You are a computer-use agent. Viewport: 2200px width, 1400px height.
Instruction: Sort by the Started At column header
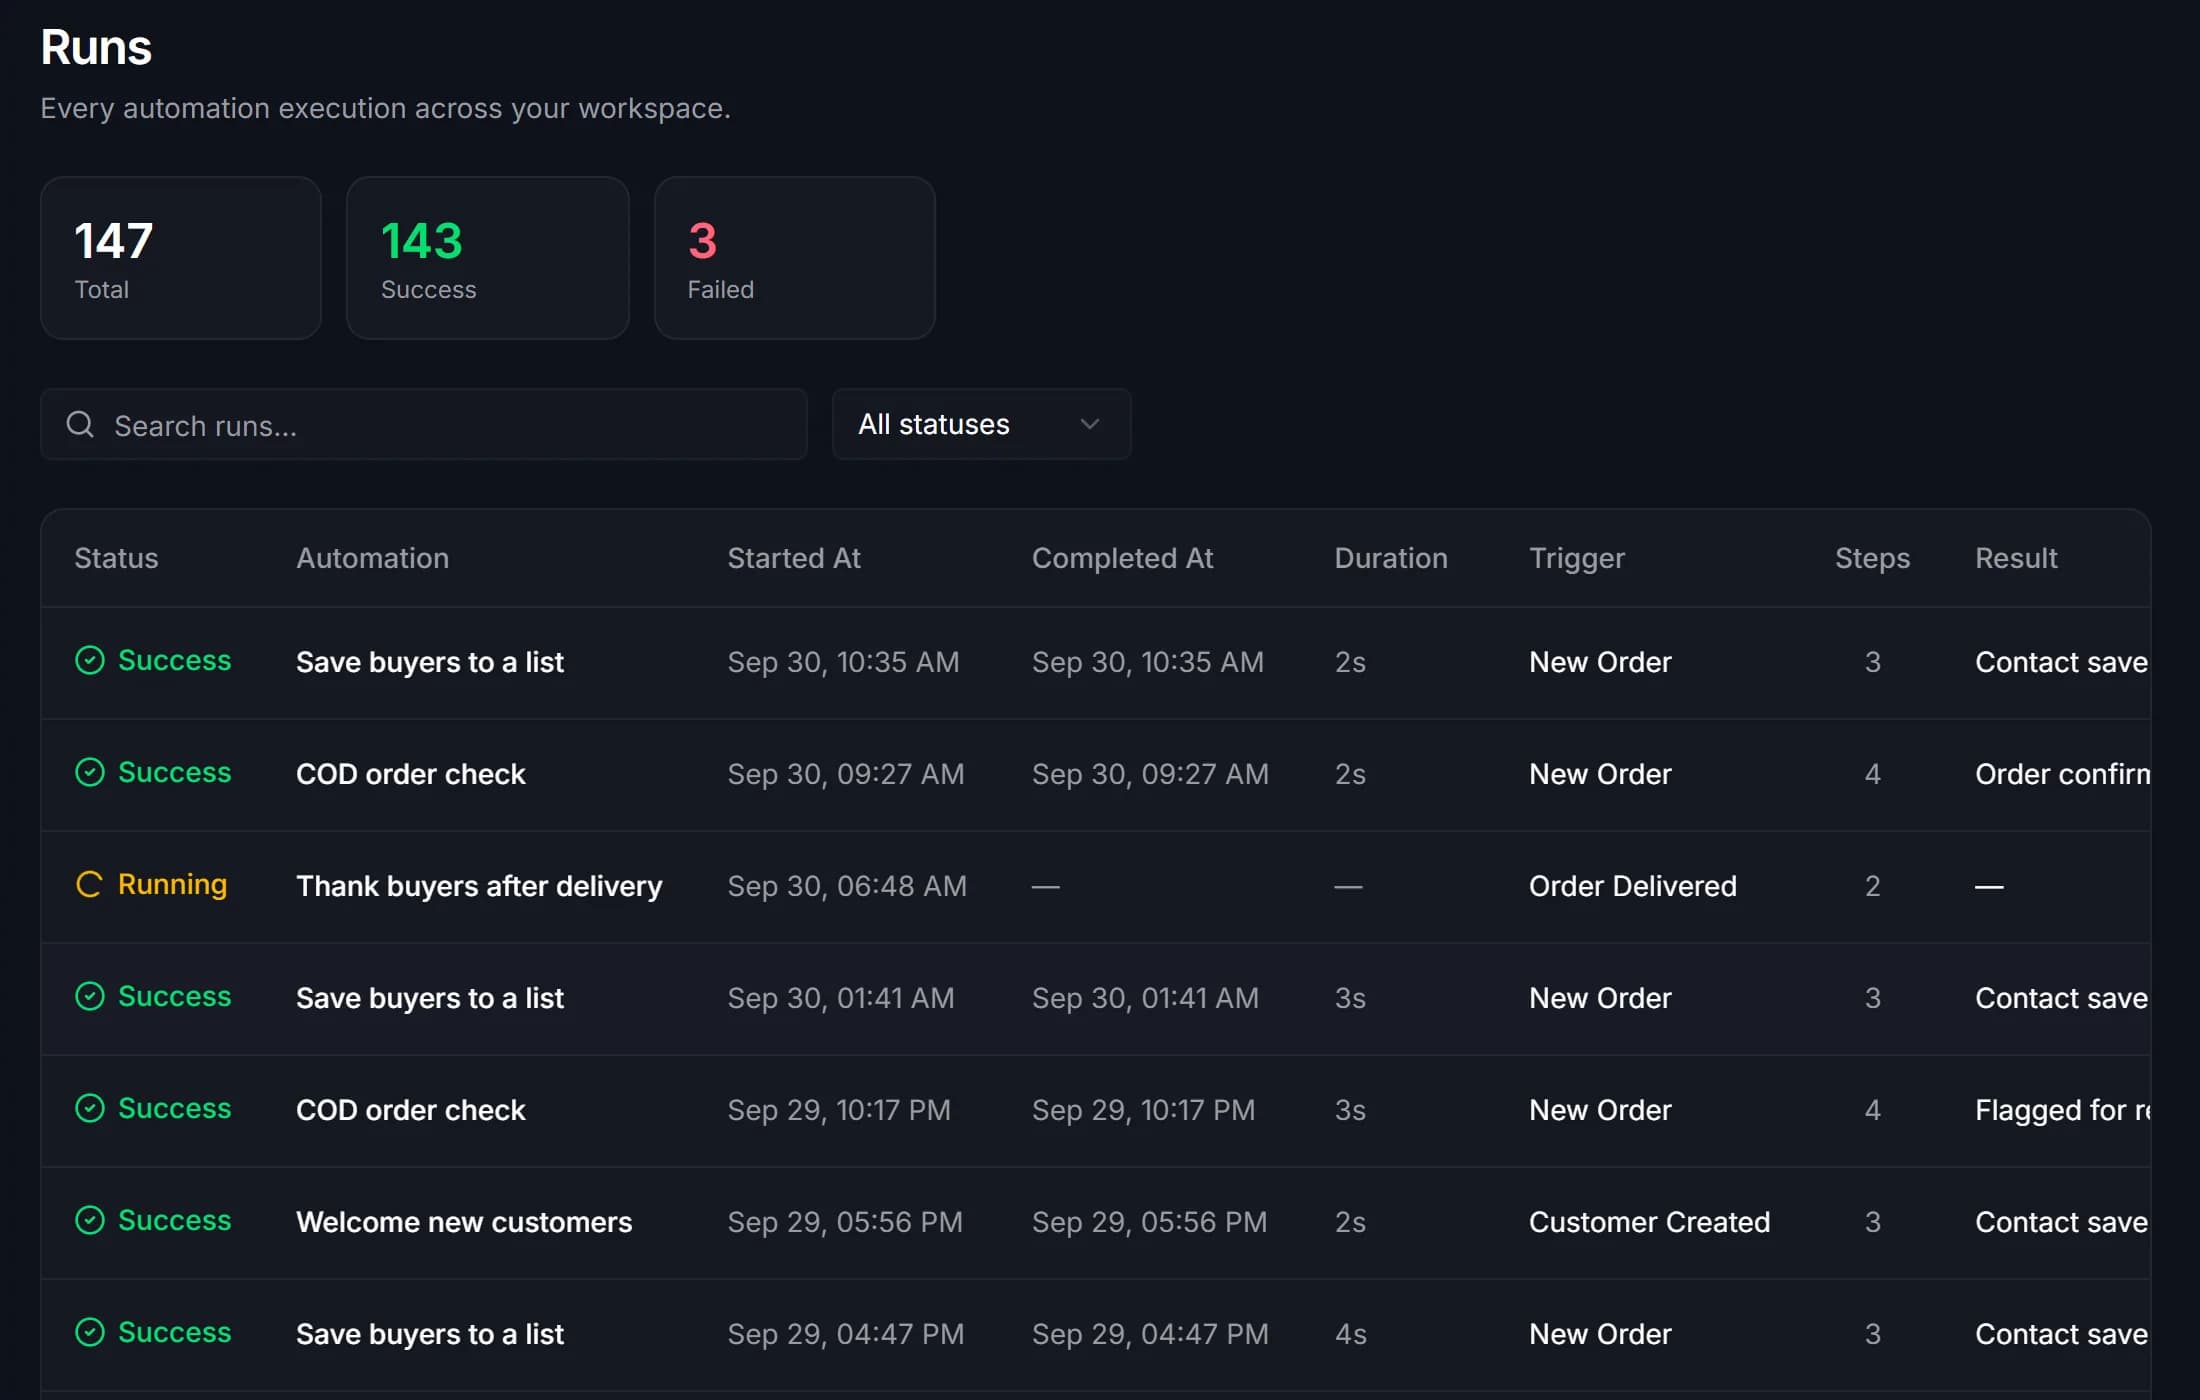pos(794,558)
